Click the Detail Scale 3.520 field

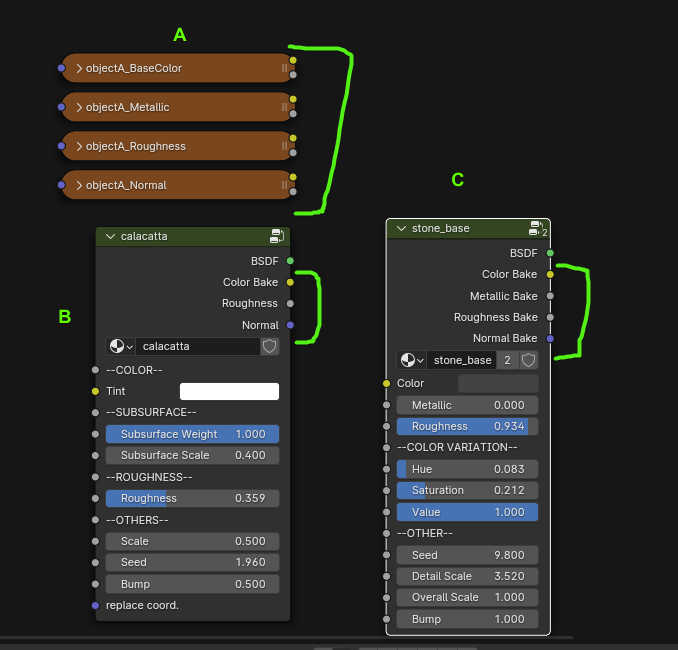click(467, 576)
